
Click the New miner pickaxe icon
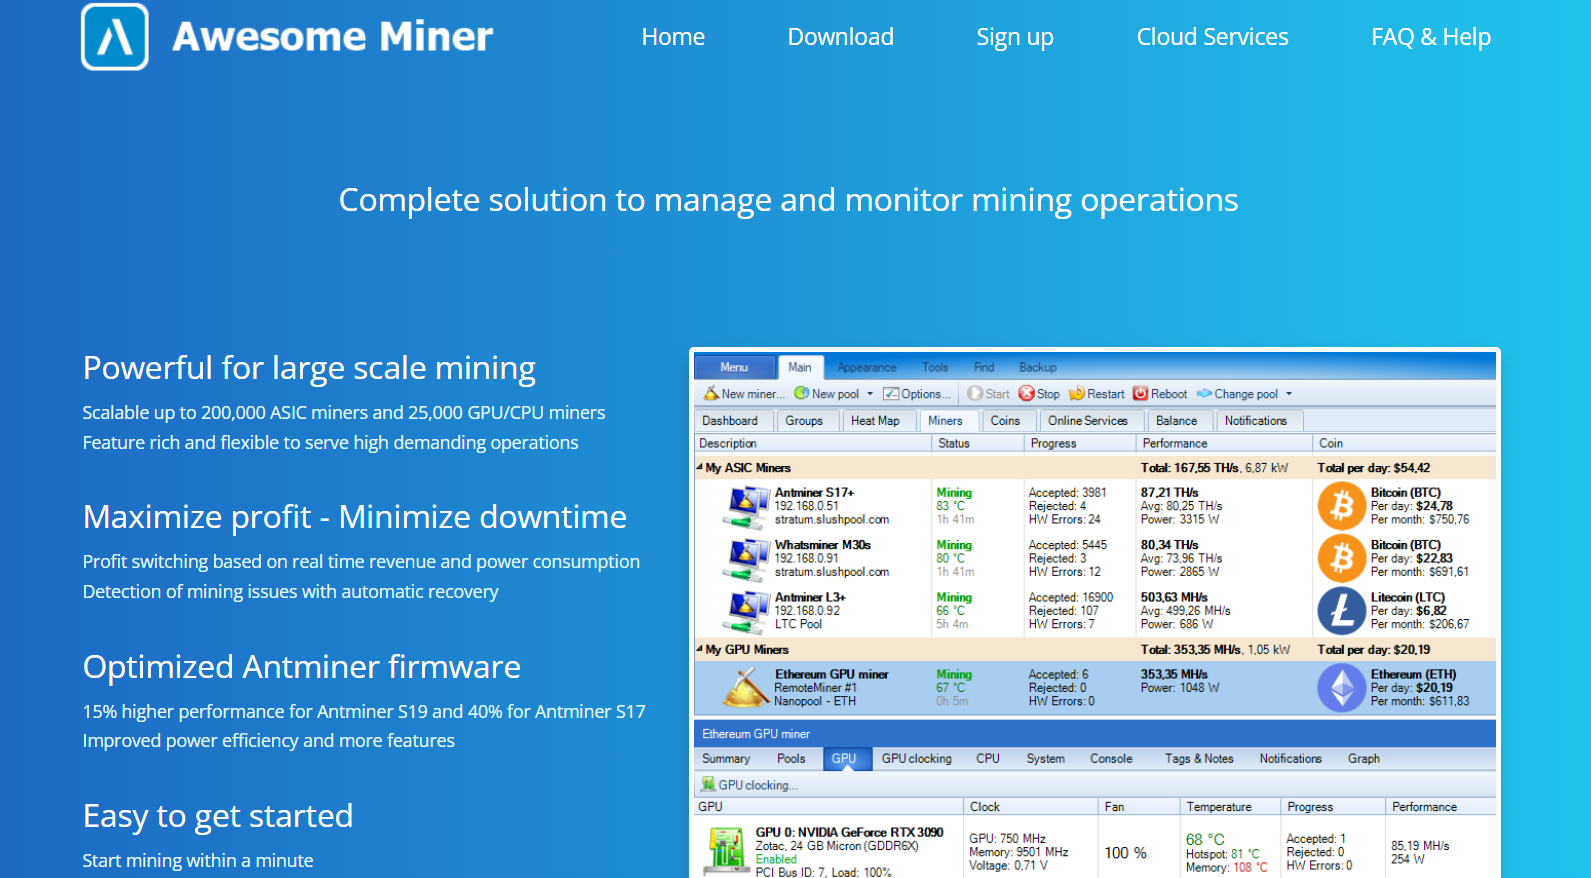point(711,394)
